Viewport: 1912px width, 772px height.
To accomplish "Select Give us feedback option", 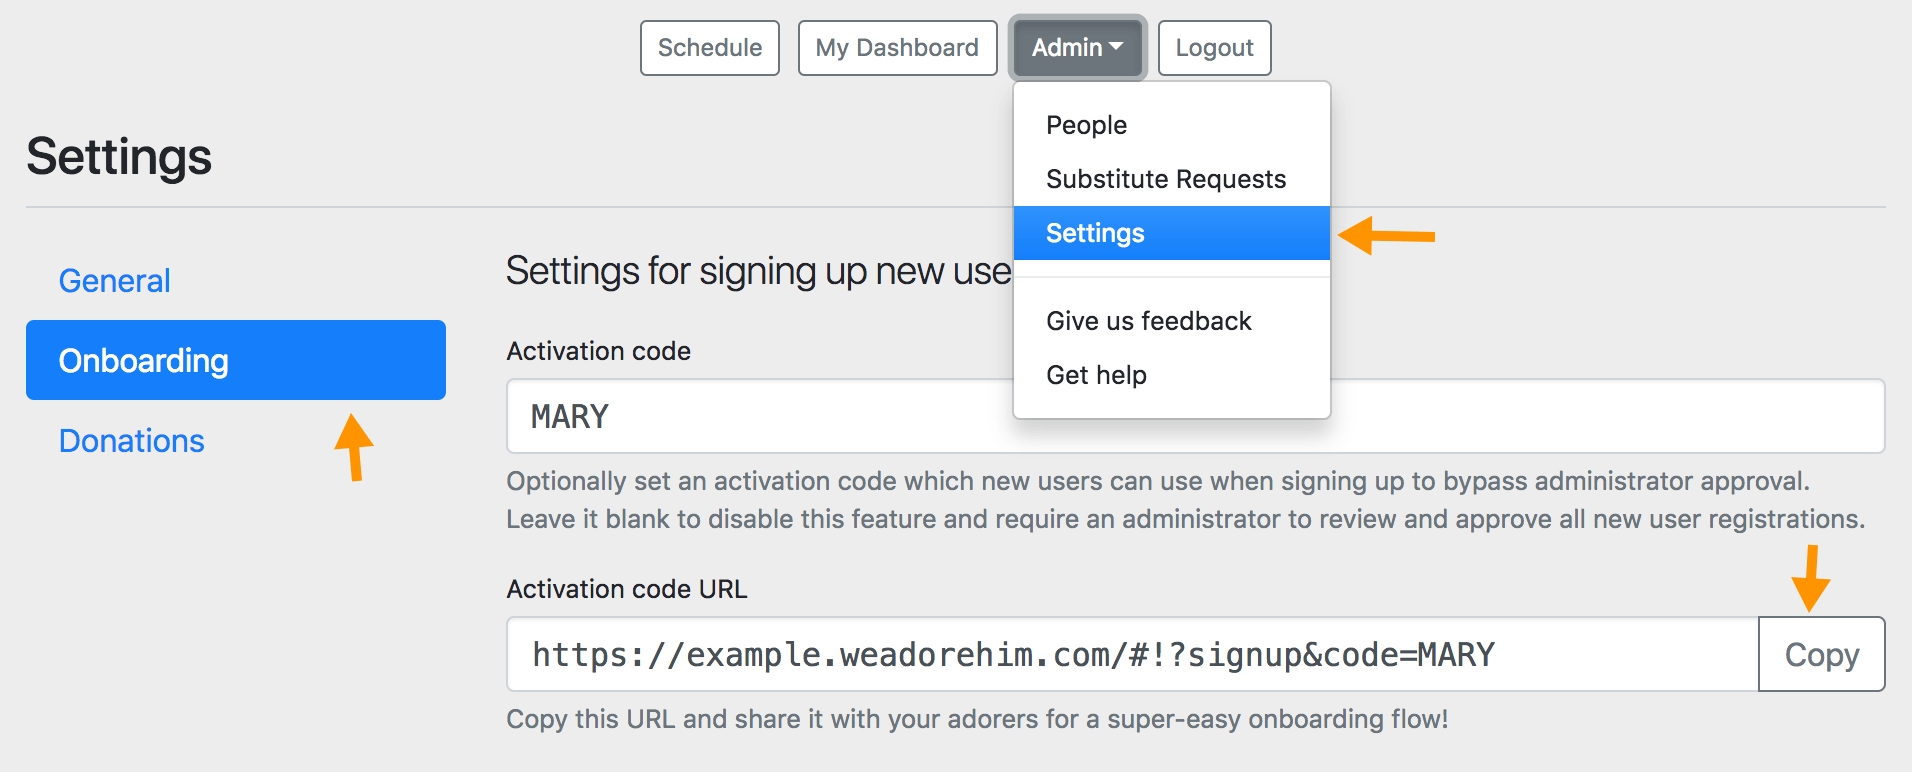I will [1148, 321].
